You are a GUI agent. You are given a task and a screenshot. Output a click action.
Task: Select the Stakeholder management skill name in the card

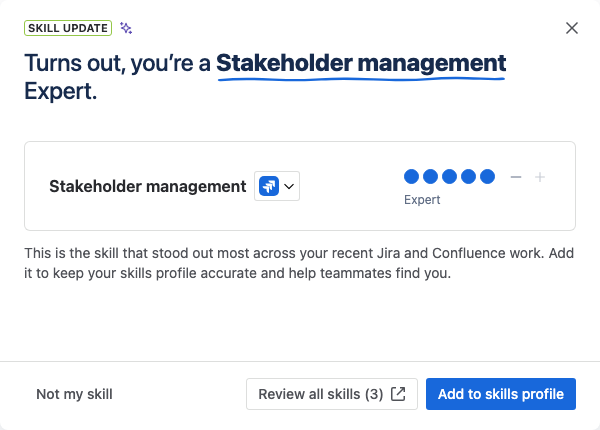click(x=148, y=186)
